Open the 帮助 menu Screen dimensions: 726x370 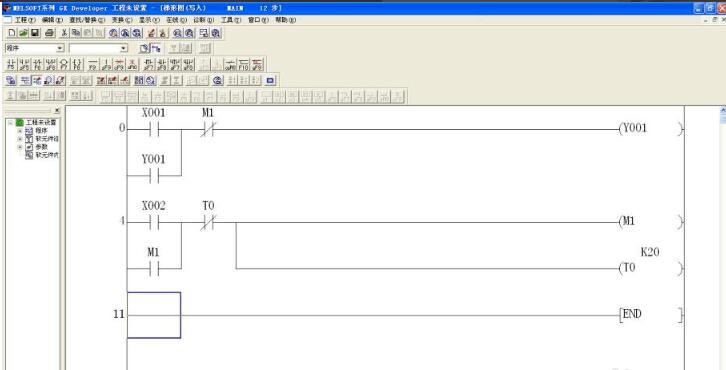285,20
